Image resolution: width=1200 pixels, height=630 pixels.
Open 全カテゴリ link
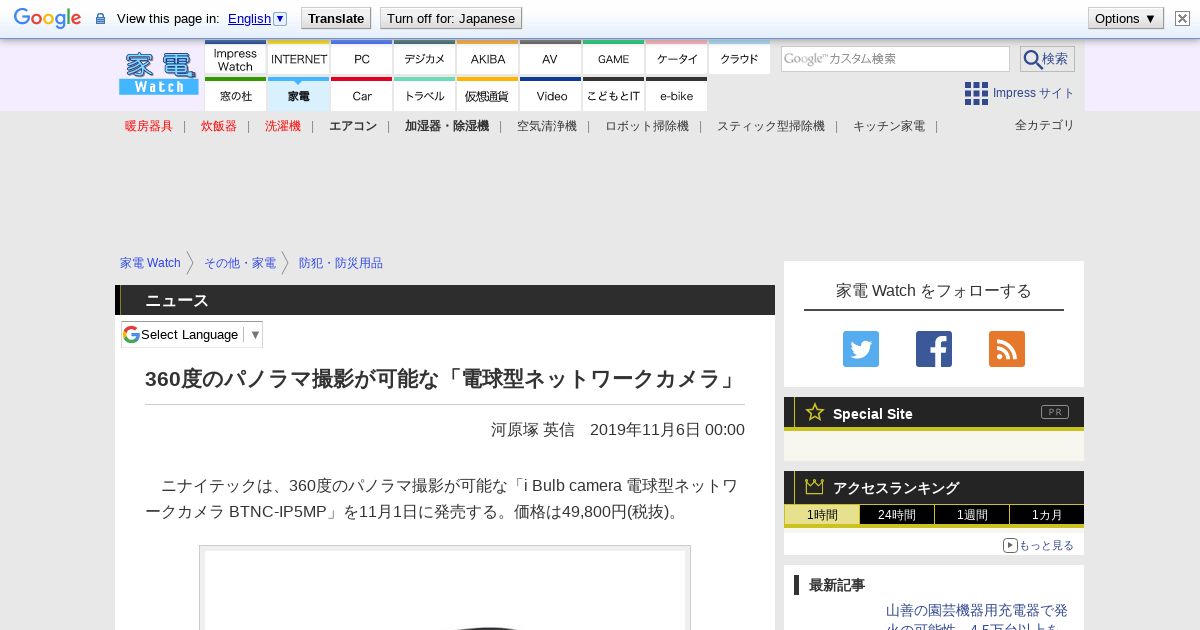[1045, 125]
